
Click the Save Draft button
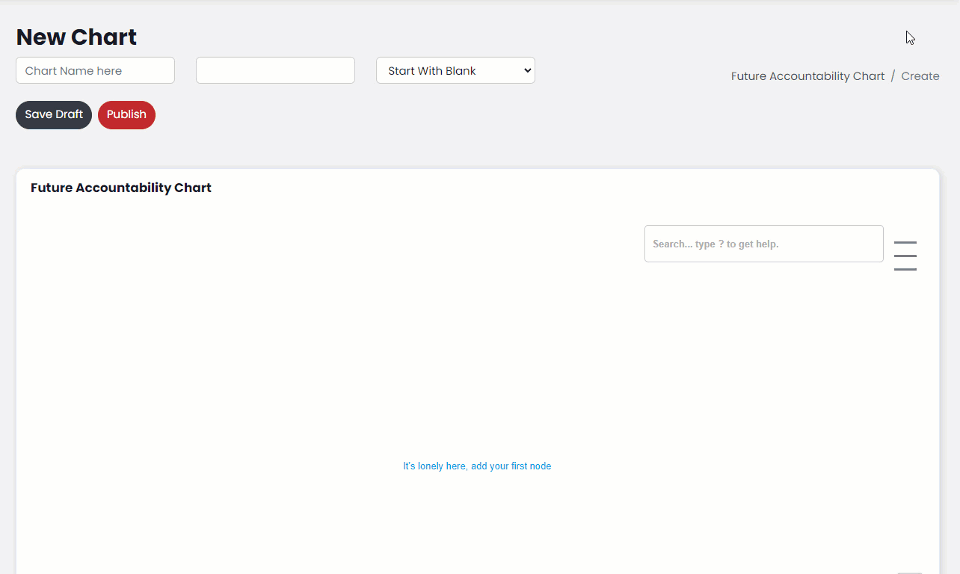pyautogui.click(x=54, y=115)
